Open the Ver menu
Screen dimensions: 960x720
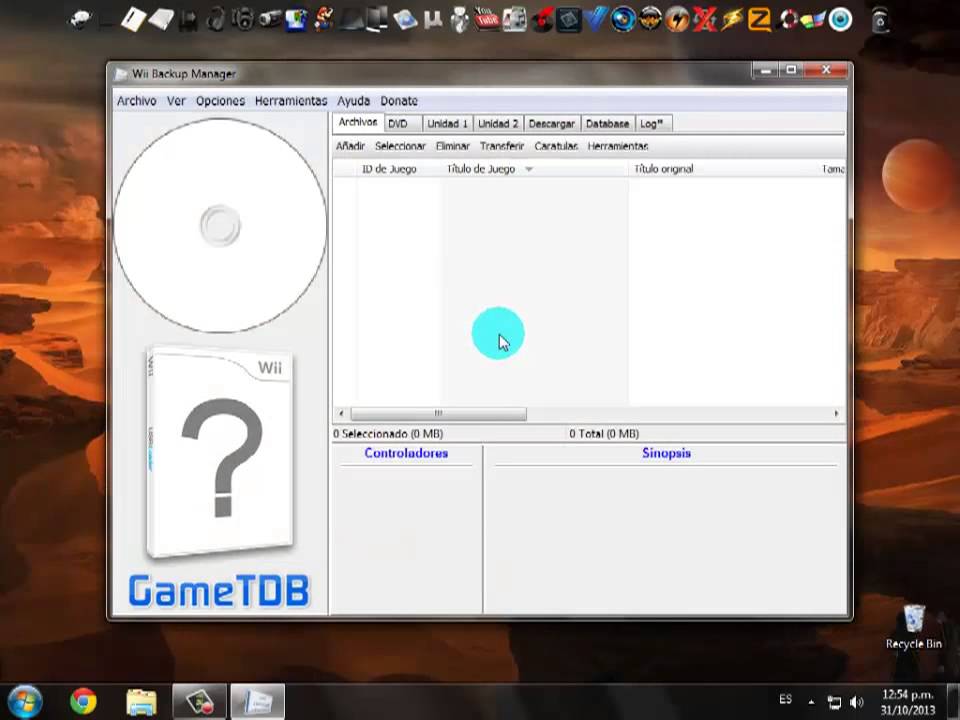pyautogui.click(x=176, y=101)
